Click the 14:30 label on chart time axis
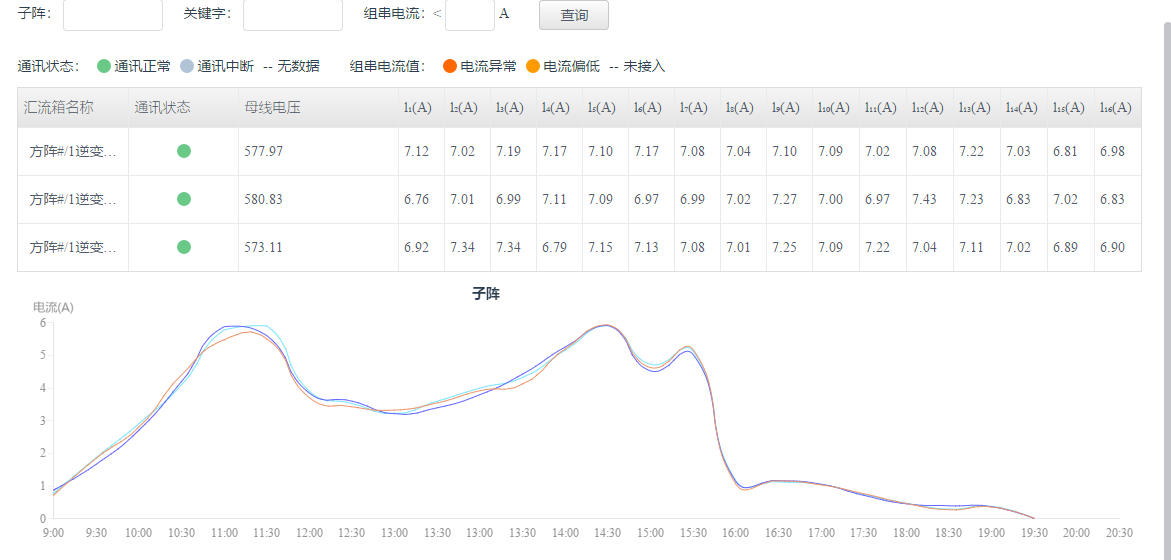The height and width of the screenshot is (560, 1171). tap(608, 533)
